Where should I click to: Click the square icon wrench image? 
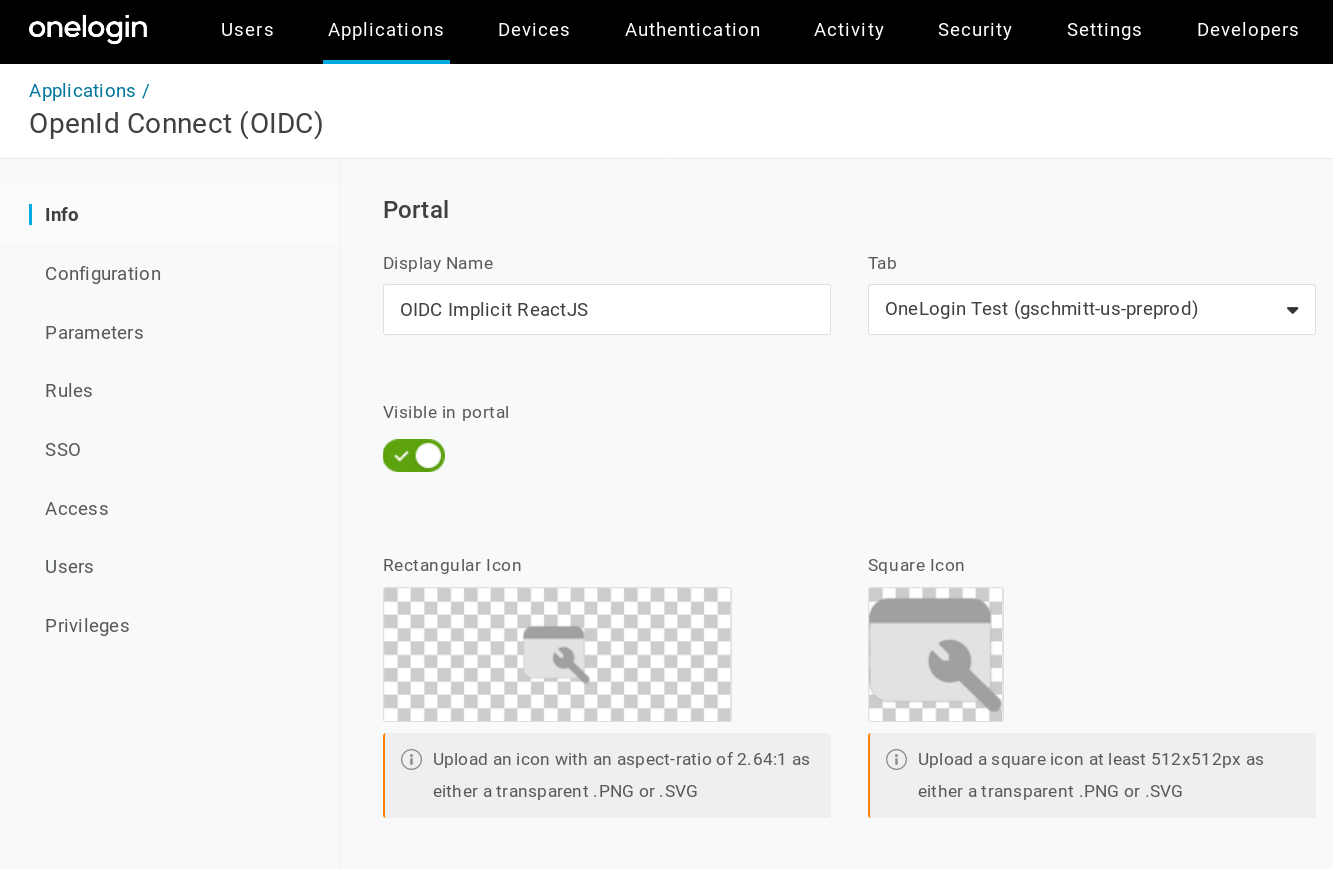[935, 654]
